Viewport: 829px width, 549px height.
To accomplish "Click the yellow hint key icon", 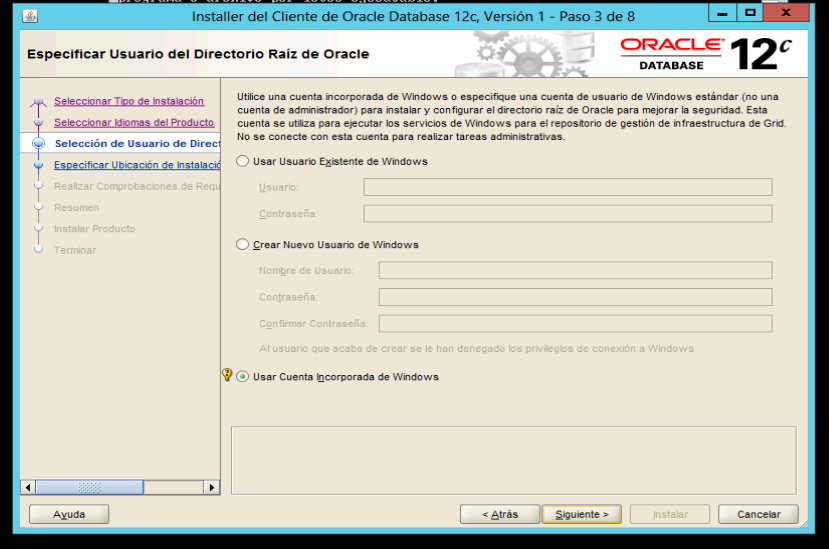I will tap(227, 376).
